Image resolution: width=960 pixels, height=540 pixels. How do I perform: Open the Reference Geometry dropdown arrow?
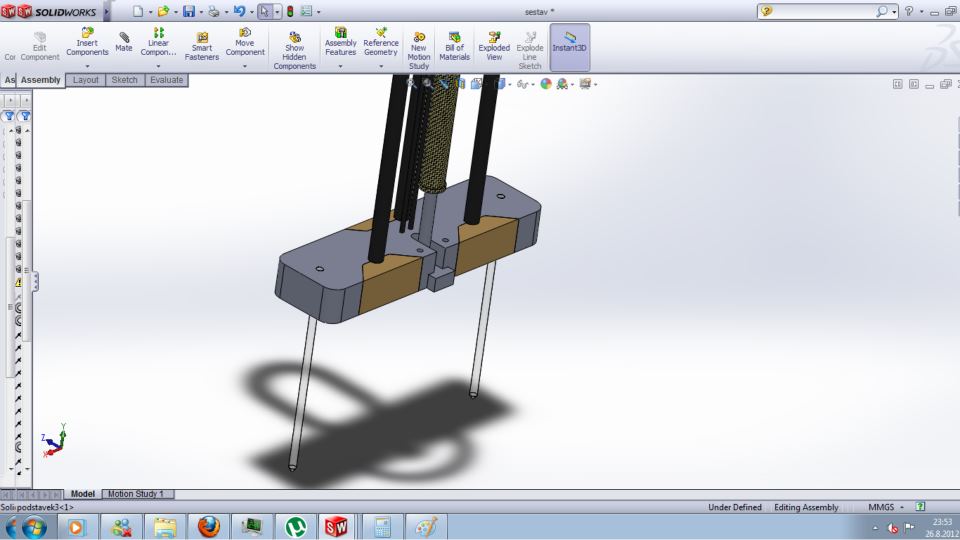[380, 67]
